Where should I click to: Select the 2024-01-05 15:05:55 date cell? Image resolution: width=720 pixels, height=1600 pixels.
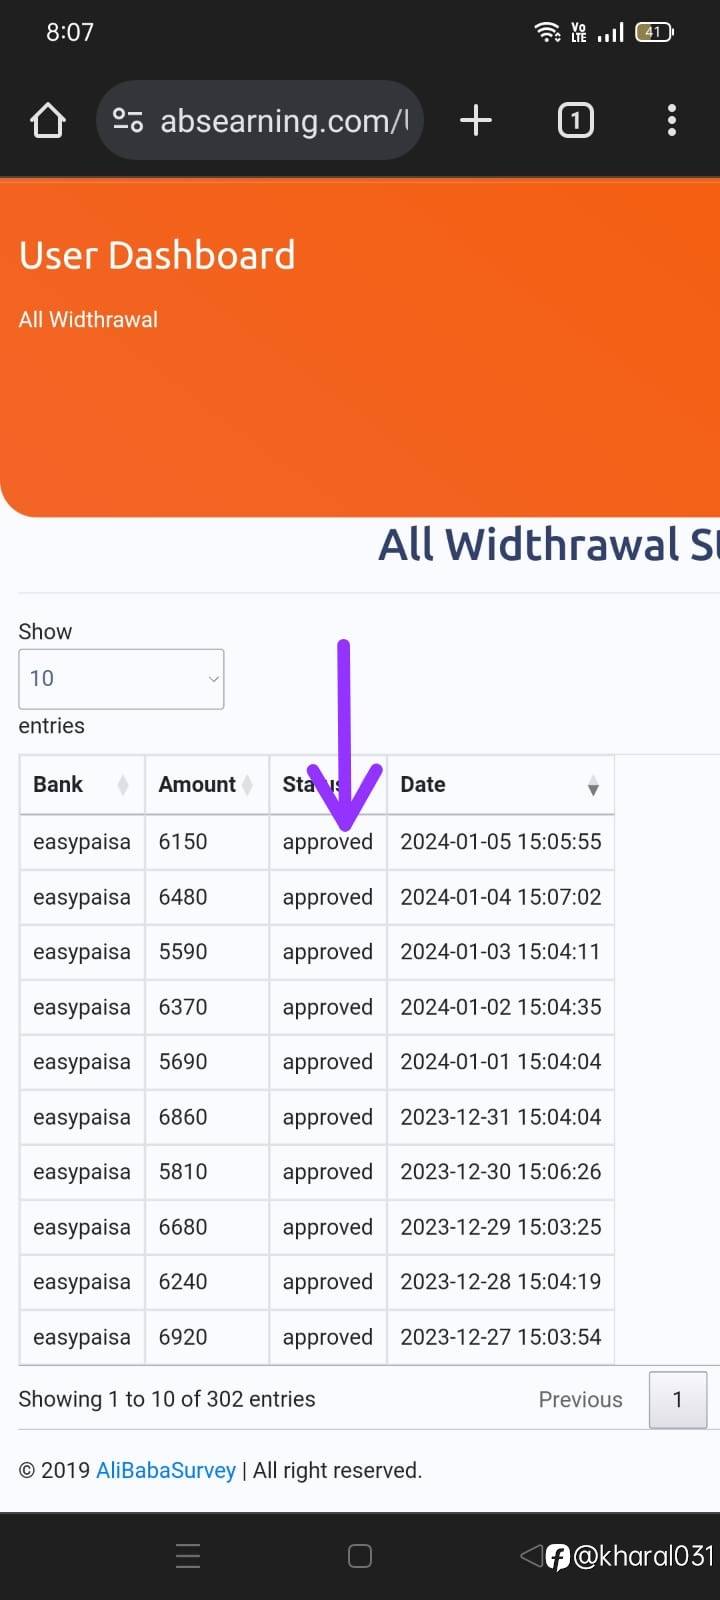[500, 842]
